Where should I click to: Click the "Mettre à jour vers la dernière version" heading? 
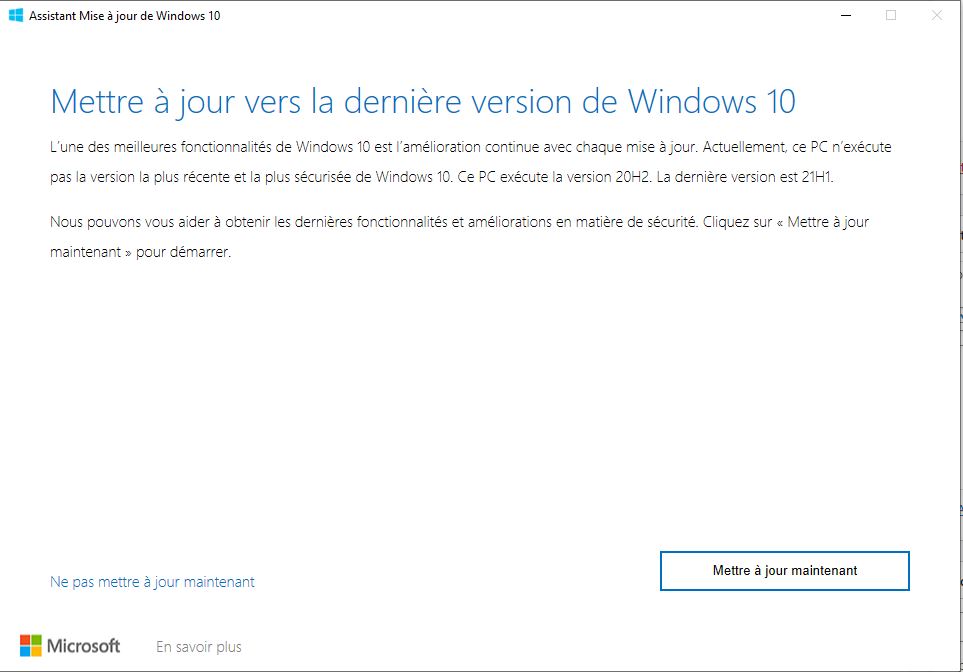pyautogui.click(x=422, y=102)
